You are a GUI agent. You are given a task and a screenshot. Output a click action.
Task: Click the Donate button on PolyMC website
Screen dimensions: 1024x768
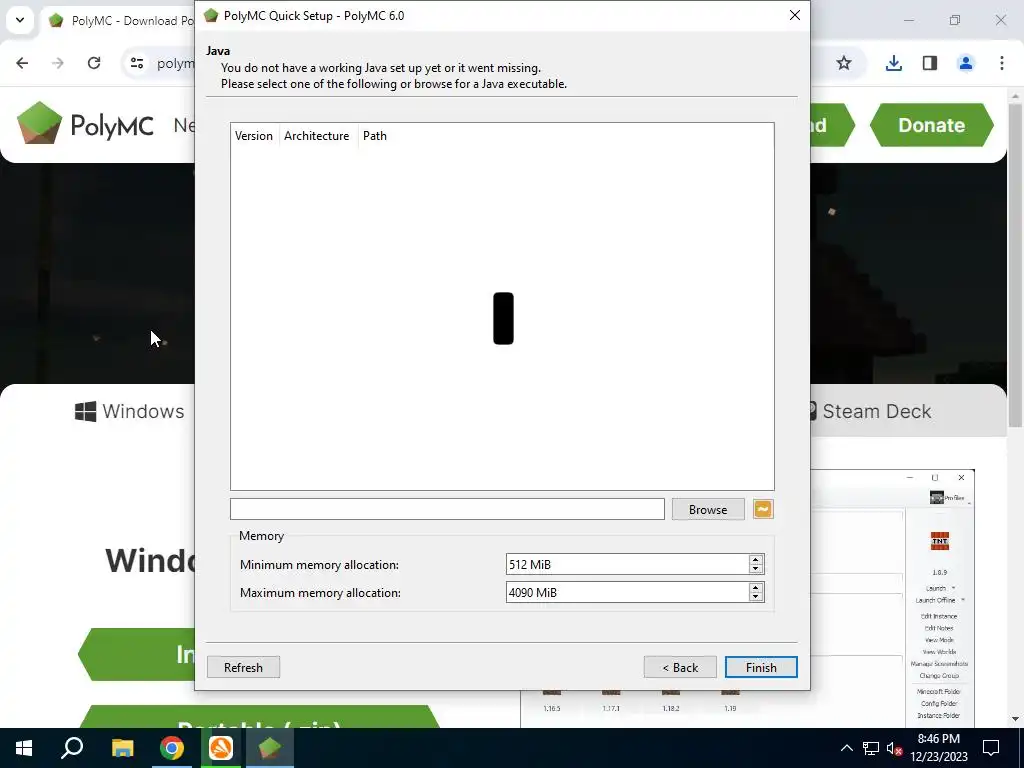pyautogui.click(x=931, y=125)
